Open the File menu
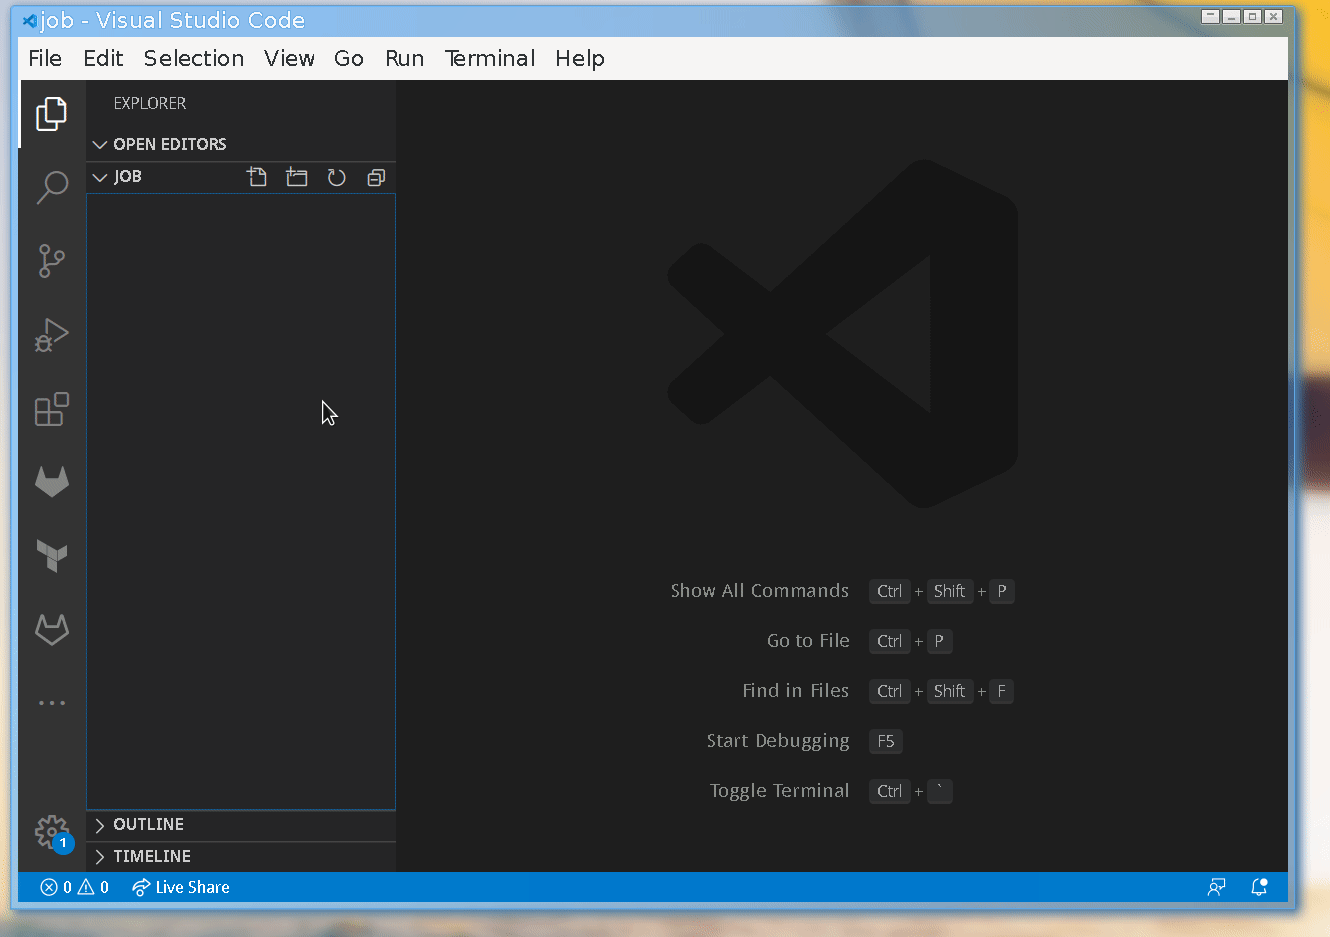Image resolution: width=1330 pixels, height=937 pixels. (x=45, y=58)
